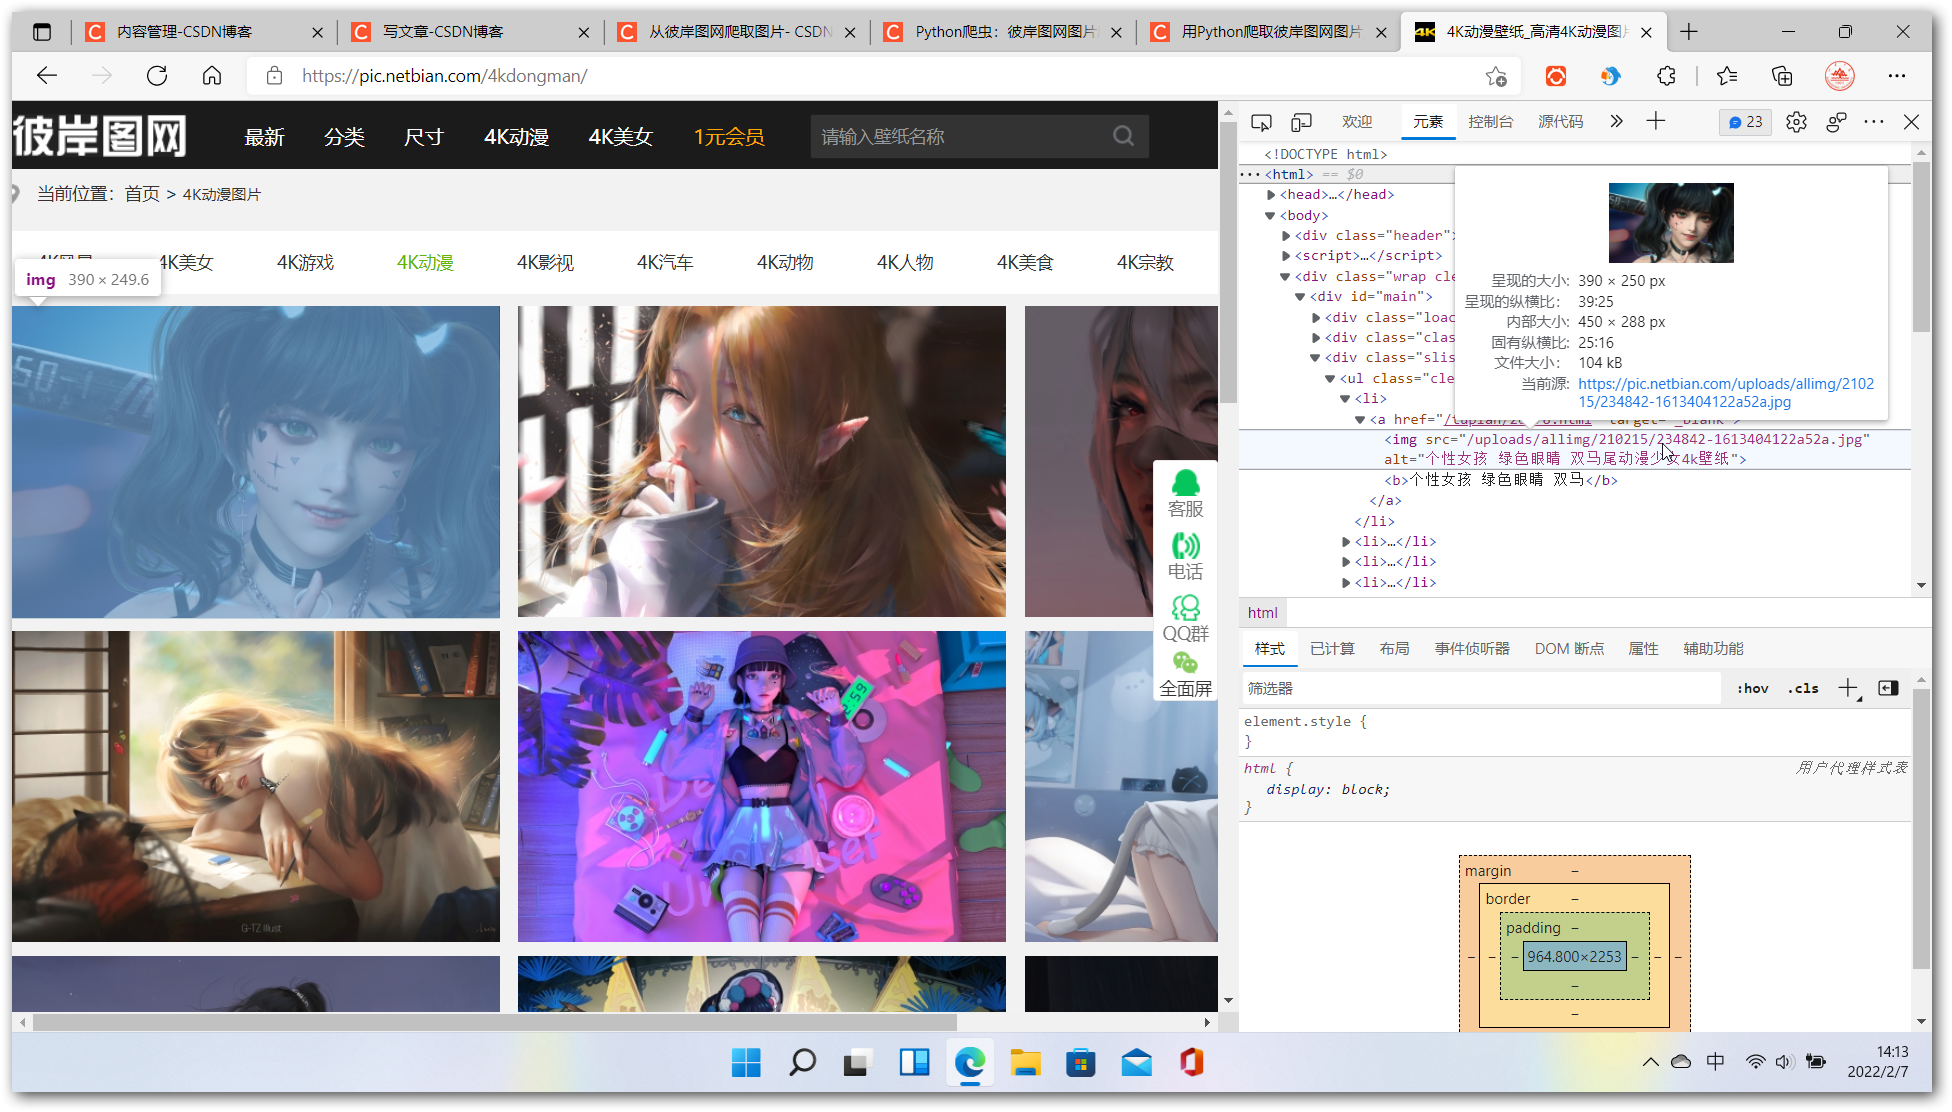The width and height of the screenshot is (1952, 1112).
Task: Activate DevTools inspect element picker
Action: (x=1261, y=122)
